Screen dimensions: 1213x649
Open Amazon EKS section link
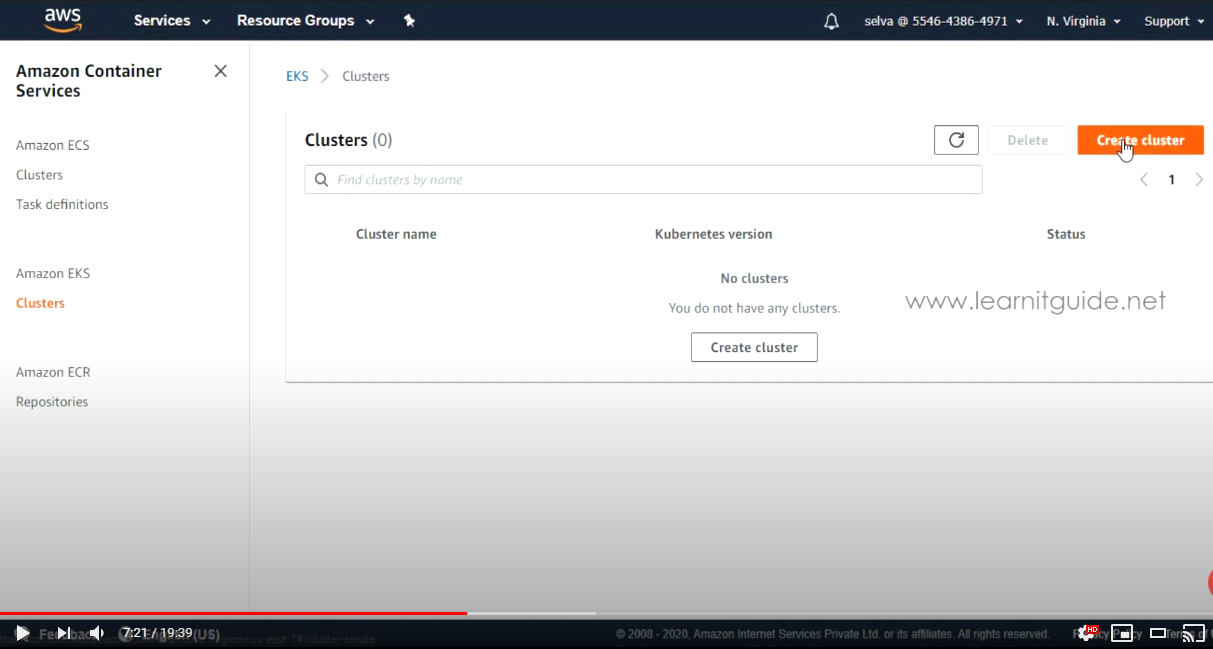[53, 273]
